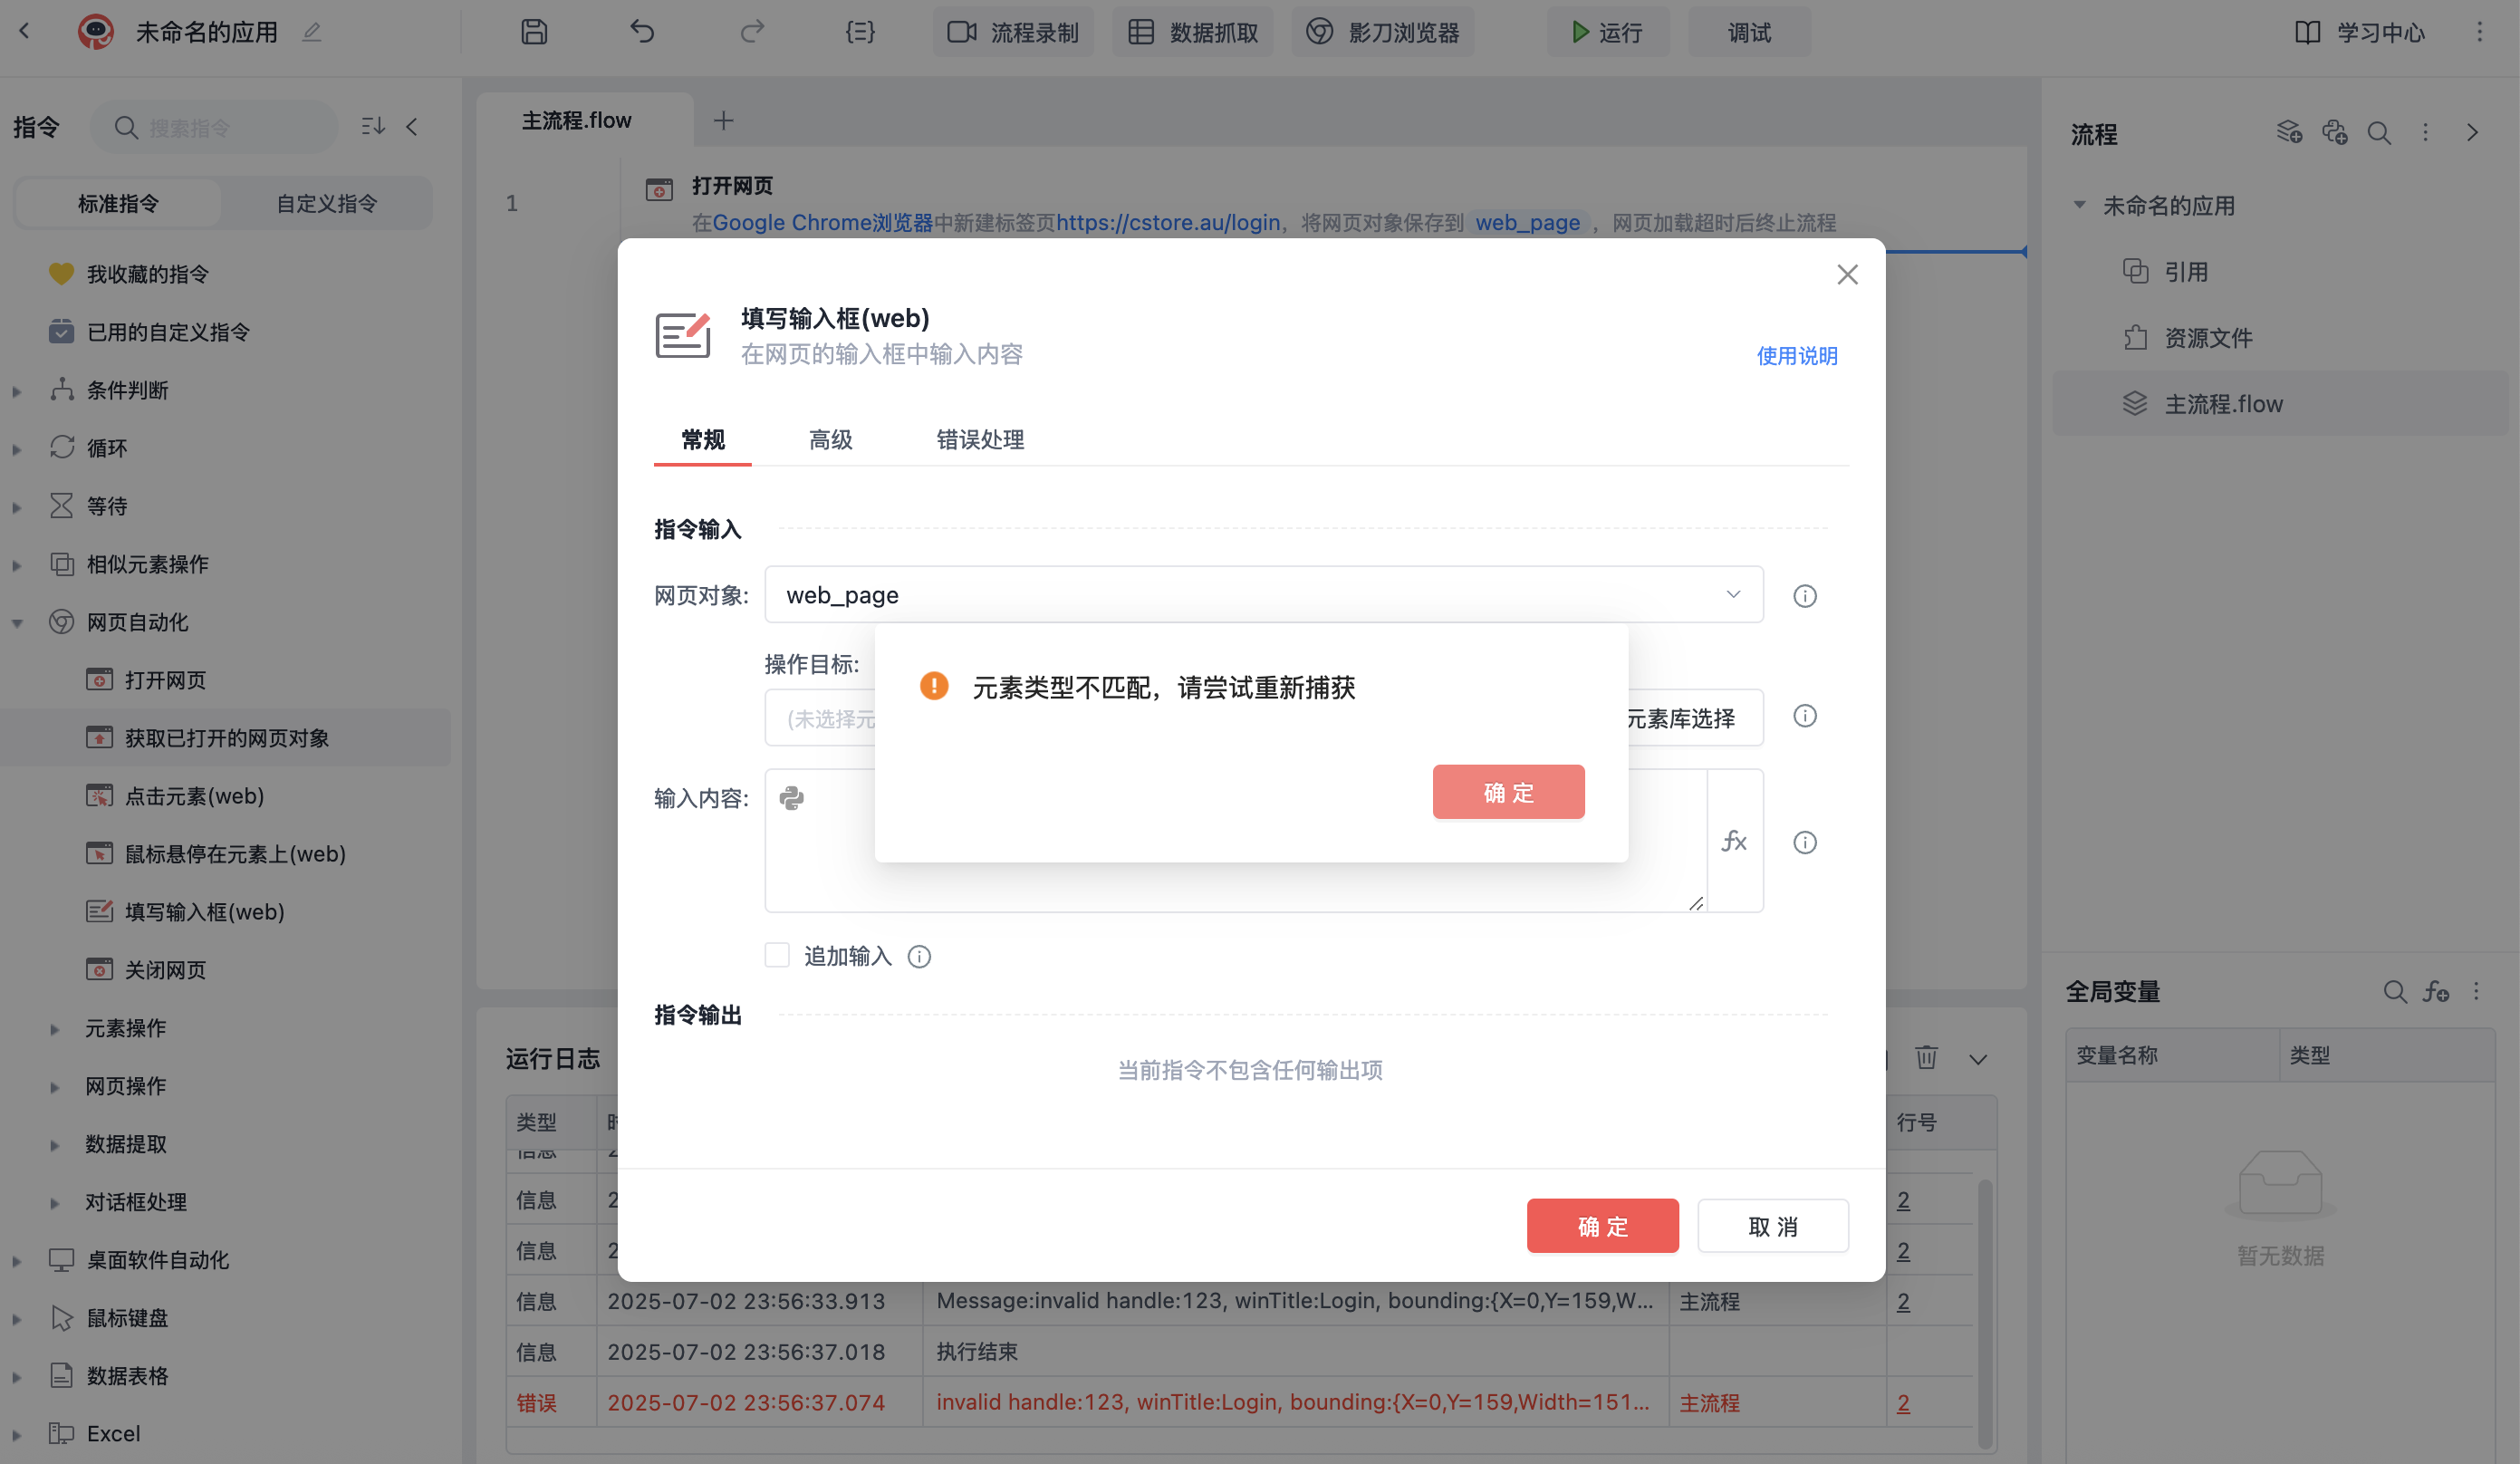2520x1464 pixels.
Task: Click the fx expression icon beside input content
Action: tap(1734, 841)
